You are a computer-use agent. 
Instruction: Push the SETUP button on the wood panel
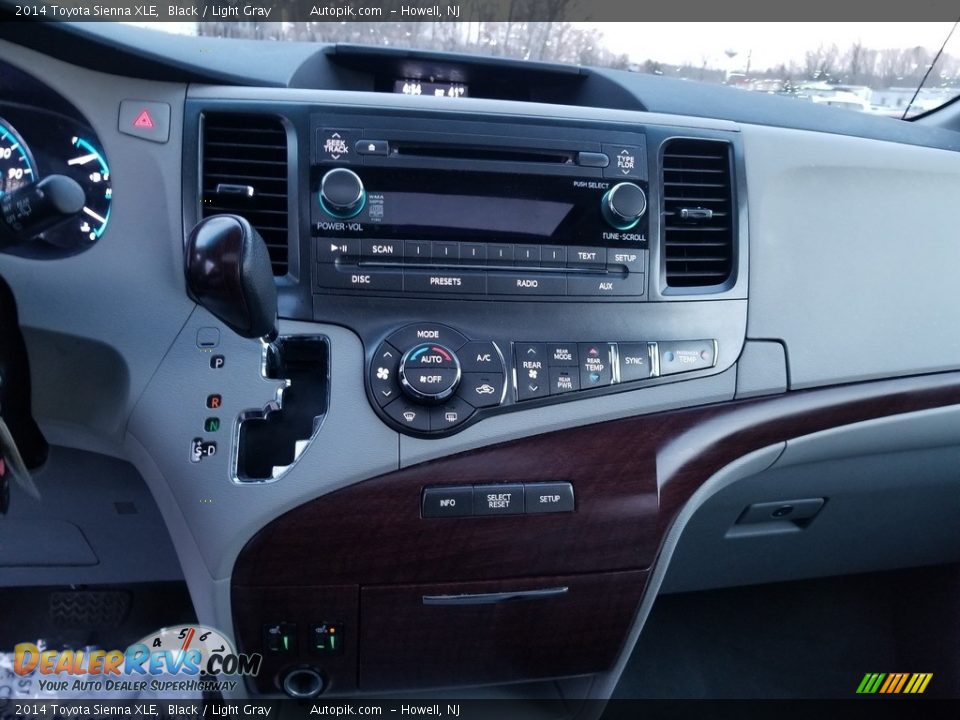click(549, 498)
